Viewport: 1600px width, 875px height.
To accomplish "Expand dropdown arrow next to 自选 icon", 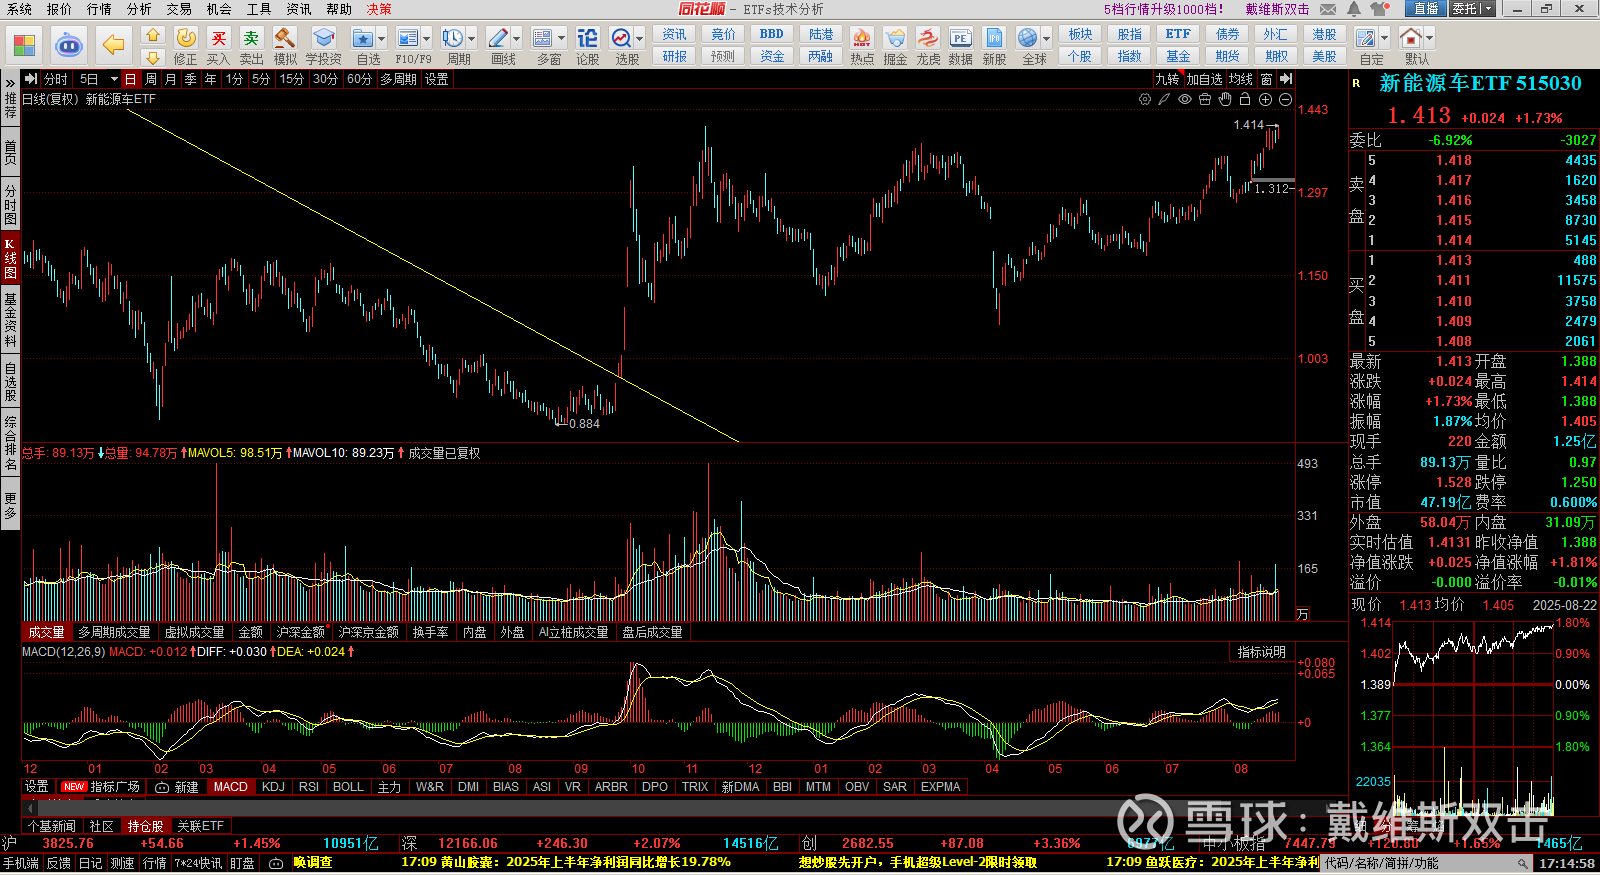I will coord(382,39).
